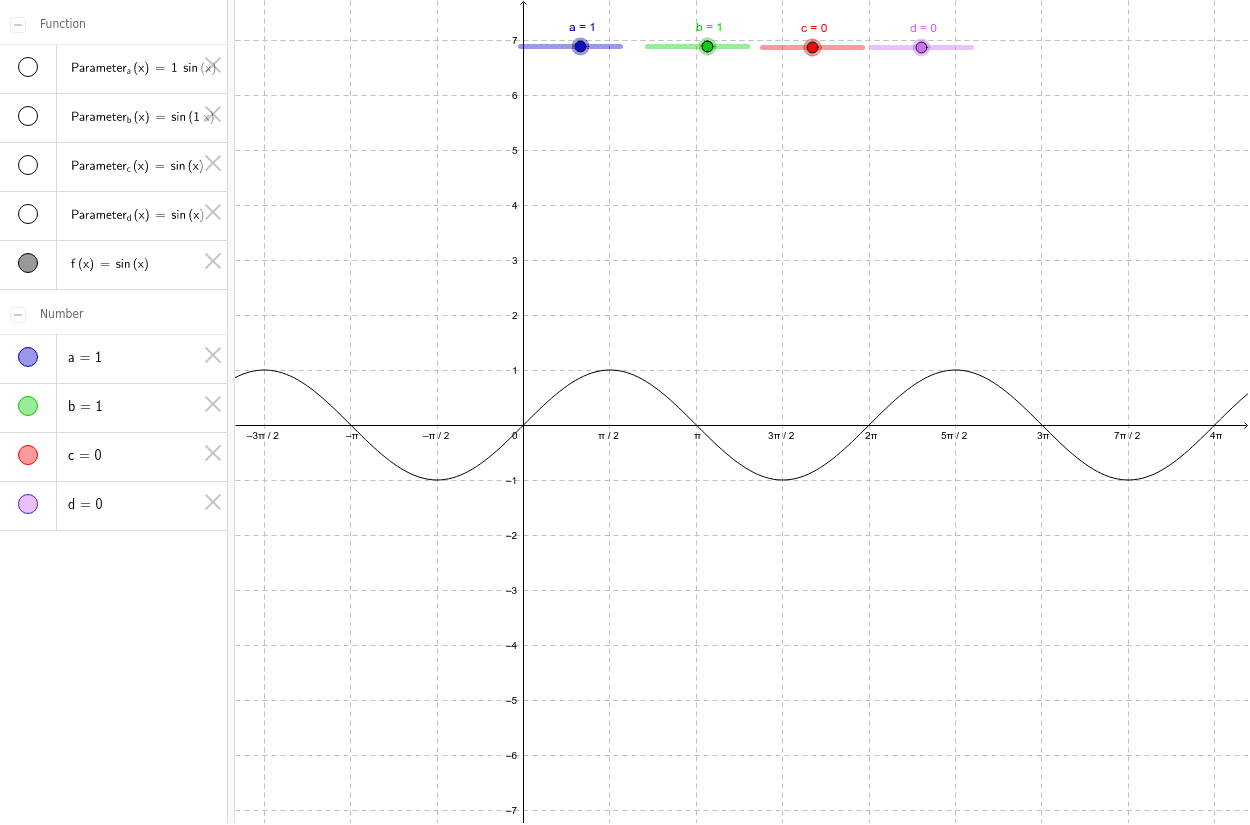The image size is (1250, 825).
Task: Delete the Parameter b function row
Action: click(213, 114)
